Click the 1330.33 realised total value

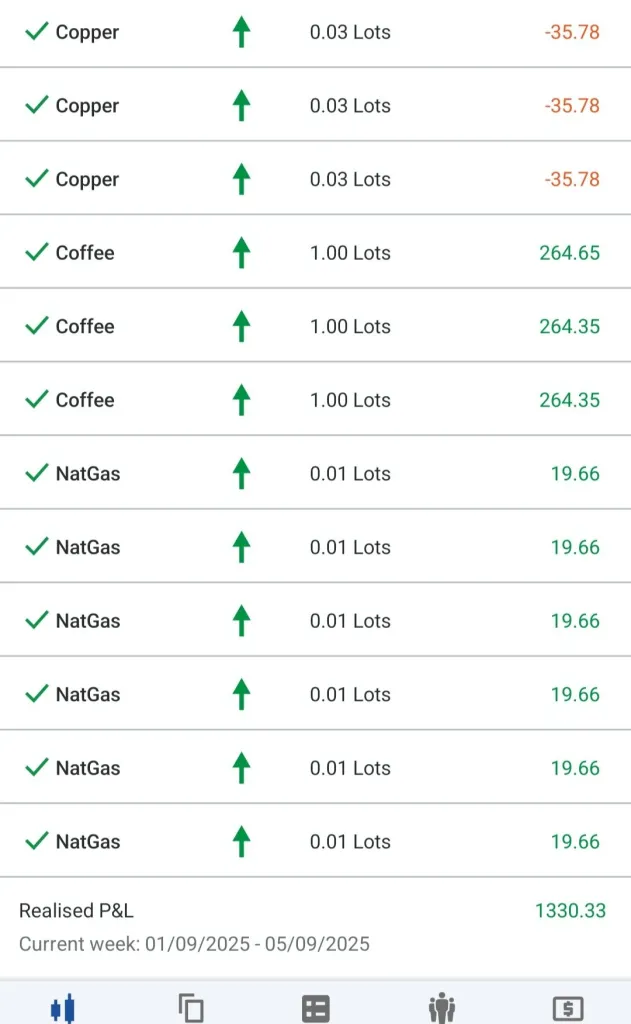coord(570,911)
